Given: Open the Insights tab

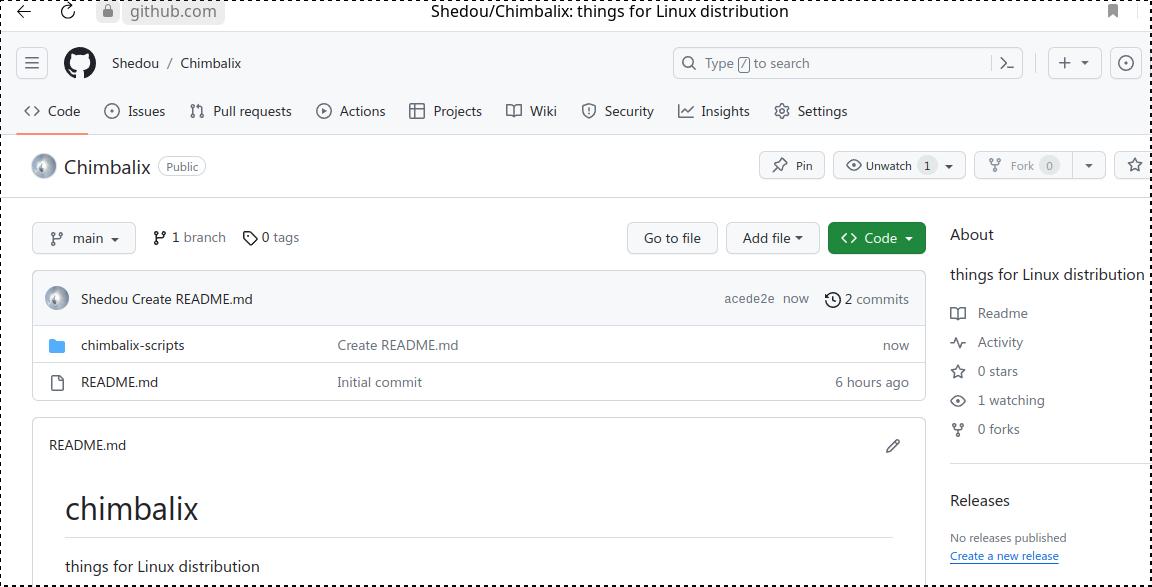Looking at the screenshot, I should tap(714, 111).
